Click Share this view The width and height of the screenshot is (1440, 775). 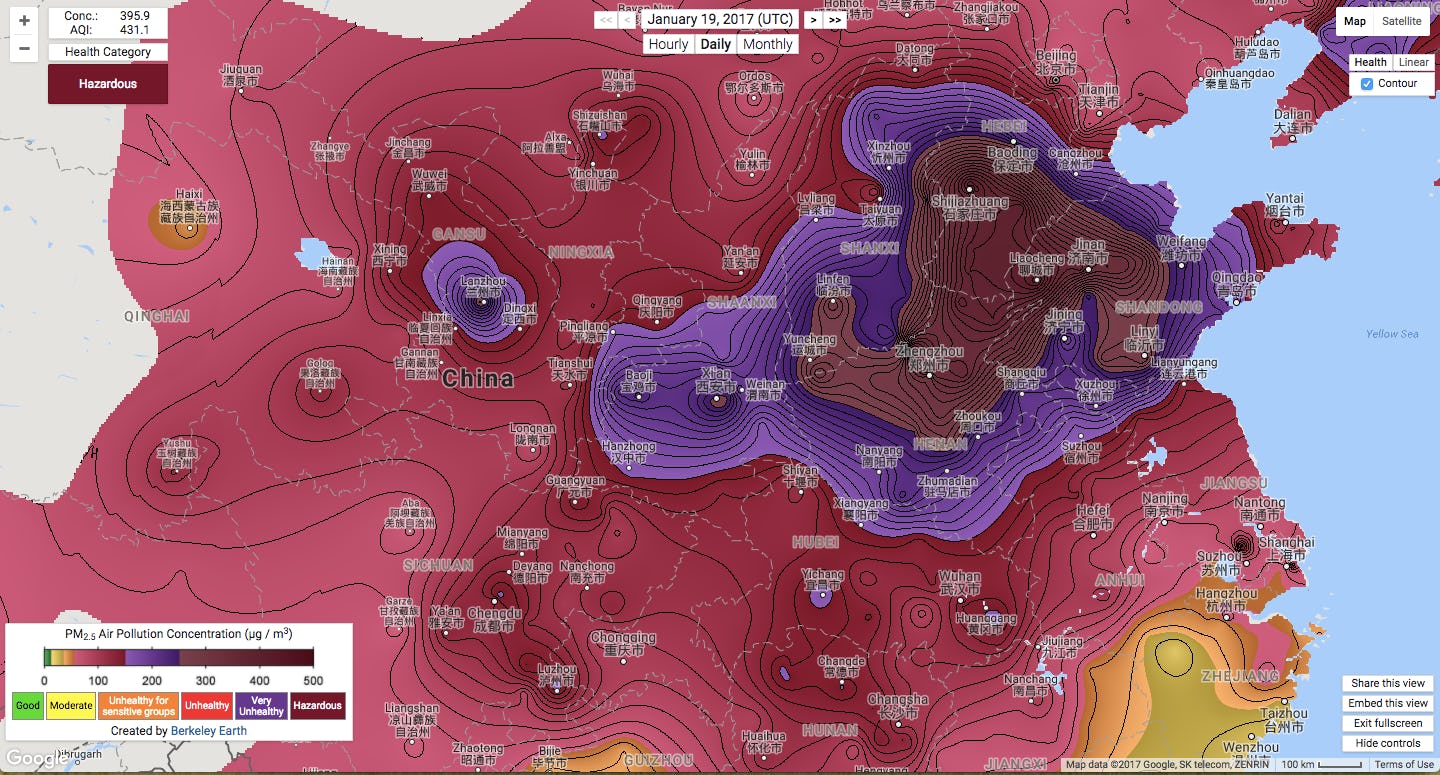click(x=1387, y=683)
